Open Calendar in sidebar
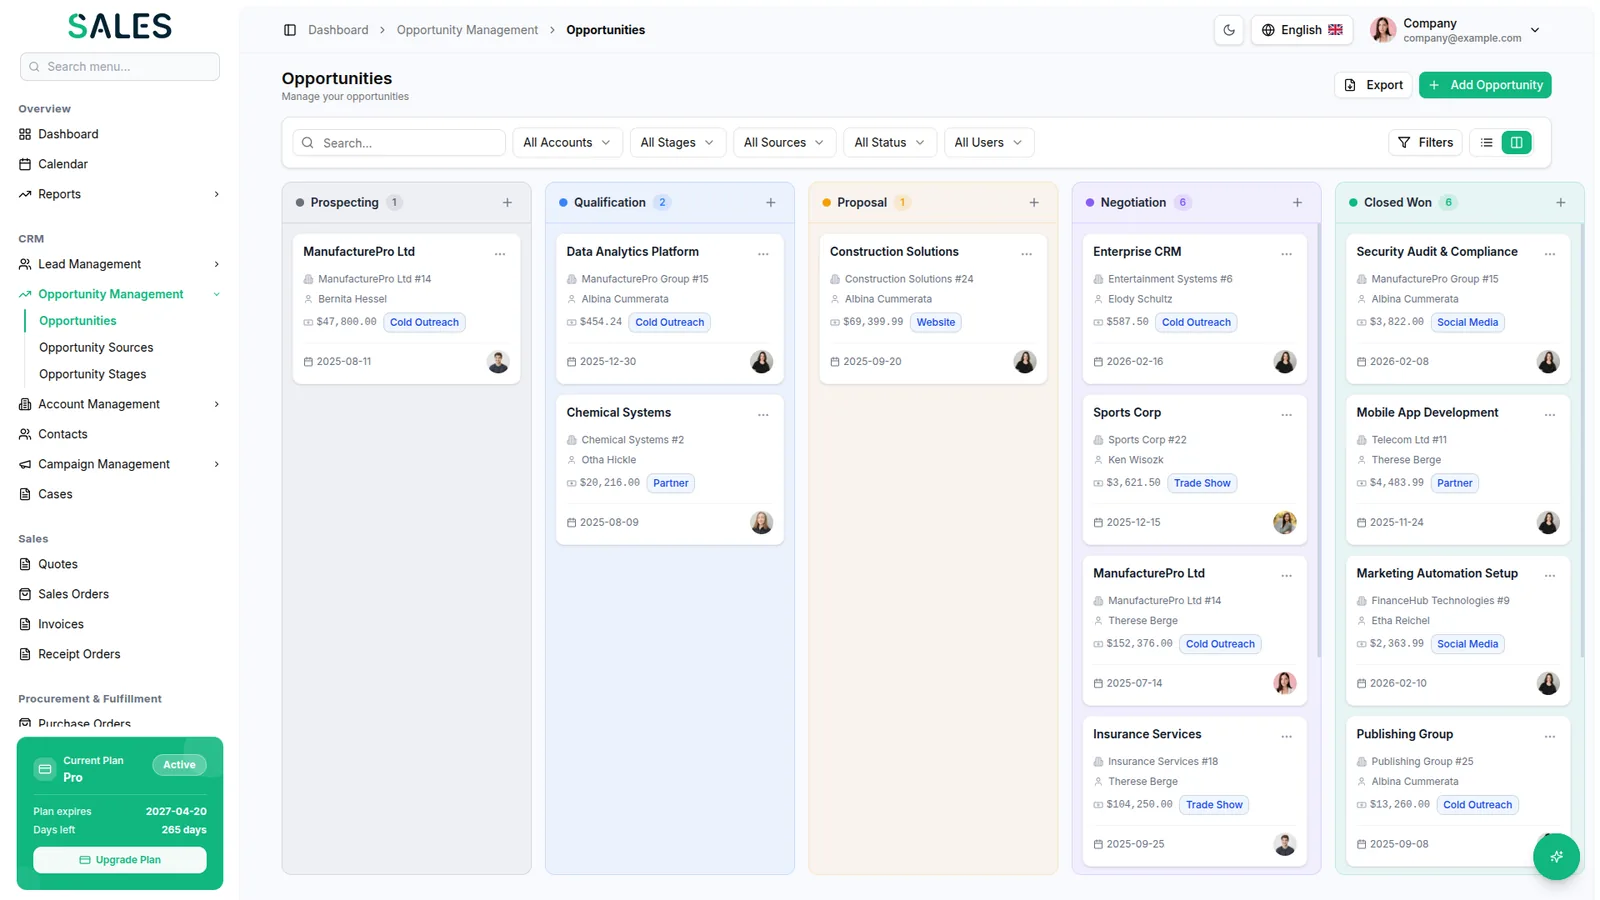This screenshot has width=1600, height=900. tap(119, 164)
